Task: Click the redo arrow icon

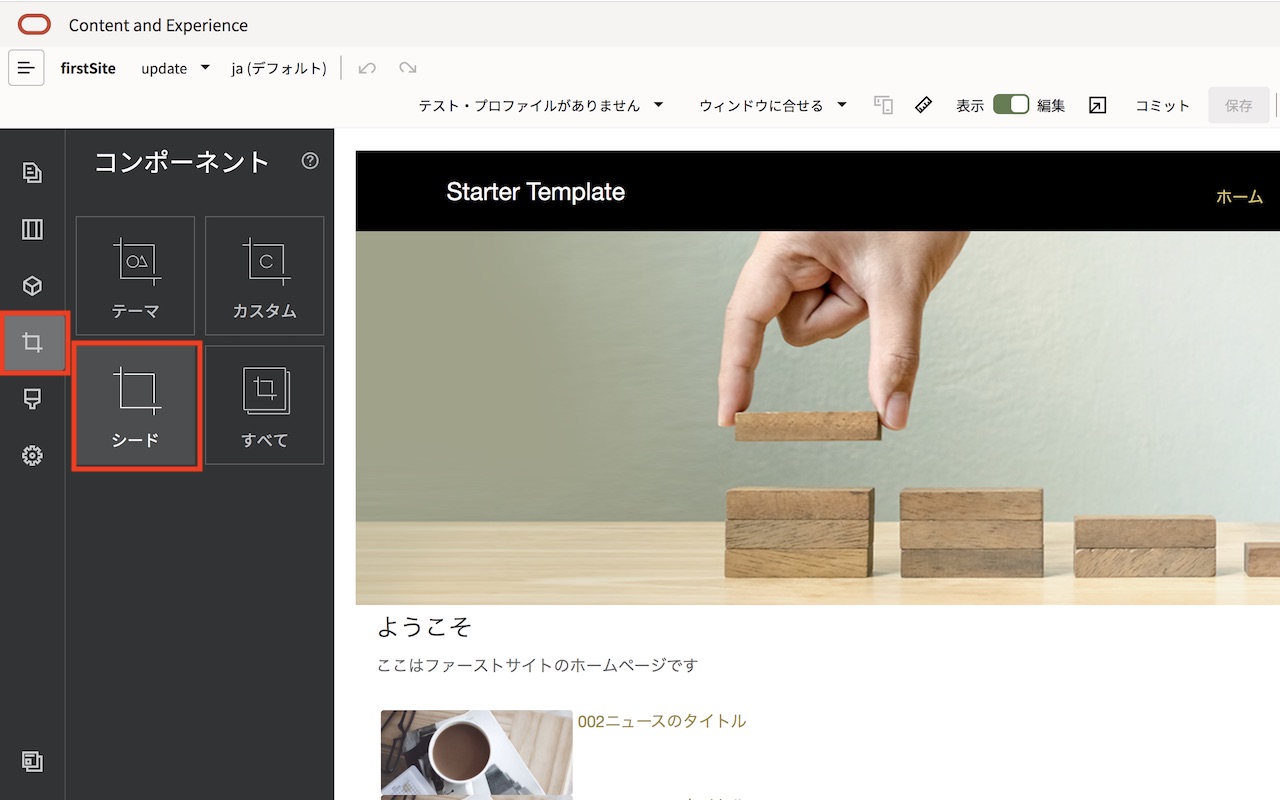Action: pyautogui.click(x=406, y=68)
